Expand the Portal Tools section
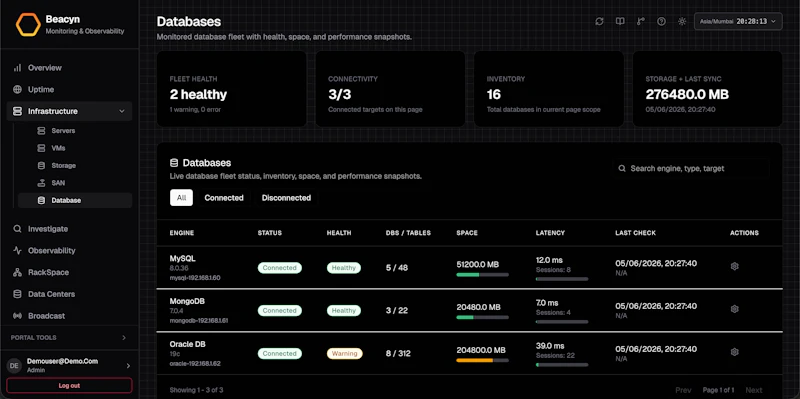The image size is (800, 399). [69, 338]
